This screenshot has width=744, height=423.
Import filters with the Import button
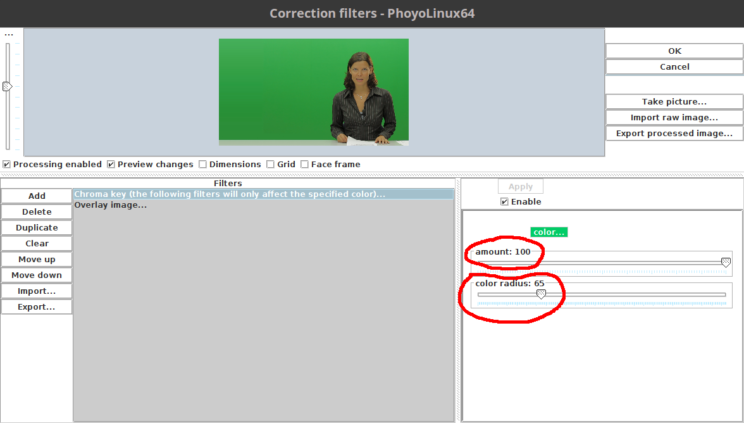37,291
